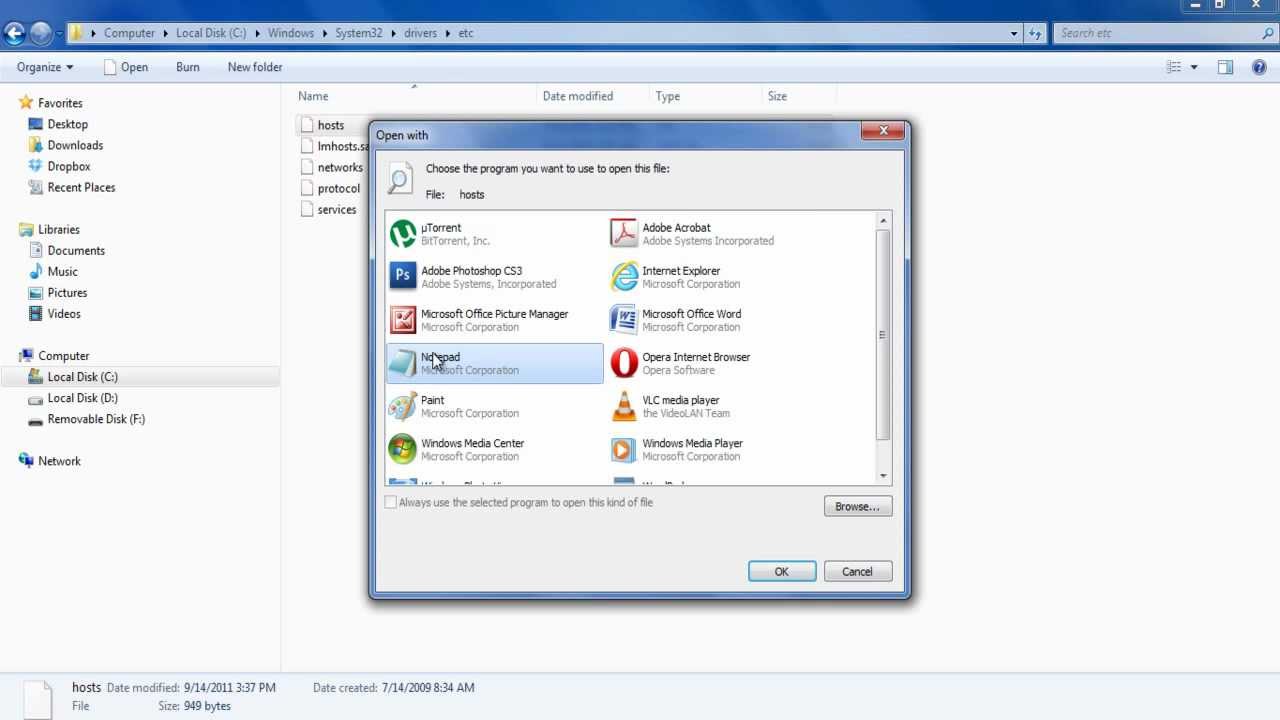Click the Network icon in navigation pane
The height and width of the screenshot is (720, 1280).
click(26, 461)
